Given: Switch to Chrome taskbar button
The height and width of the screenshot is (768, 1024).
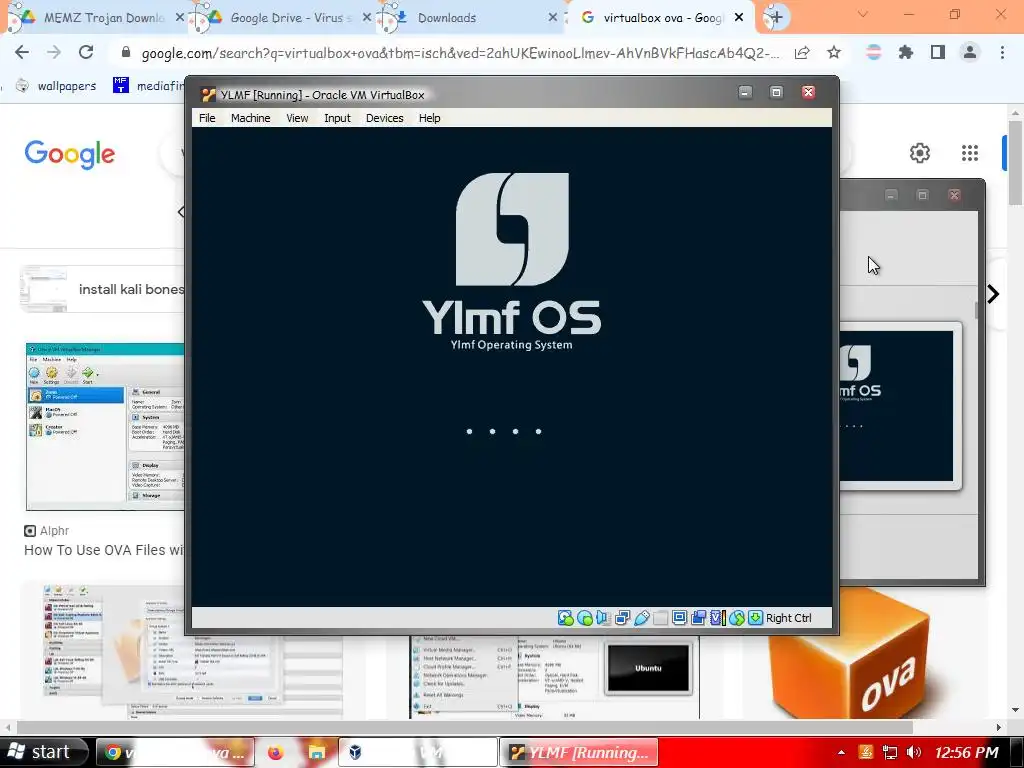Looking at the screenshot, I should pyautogui.click(x=175, y=752).
